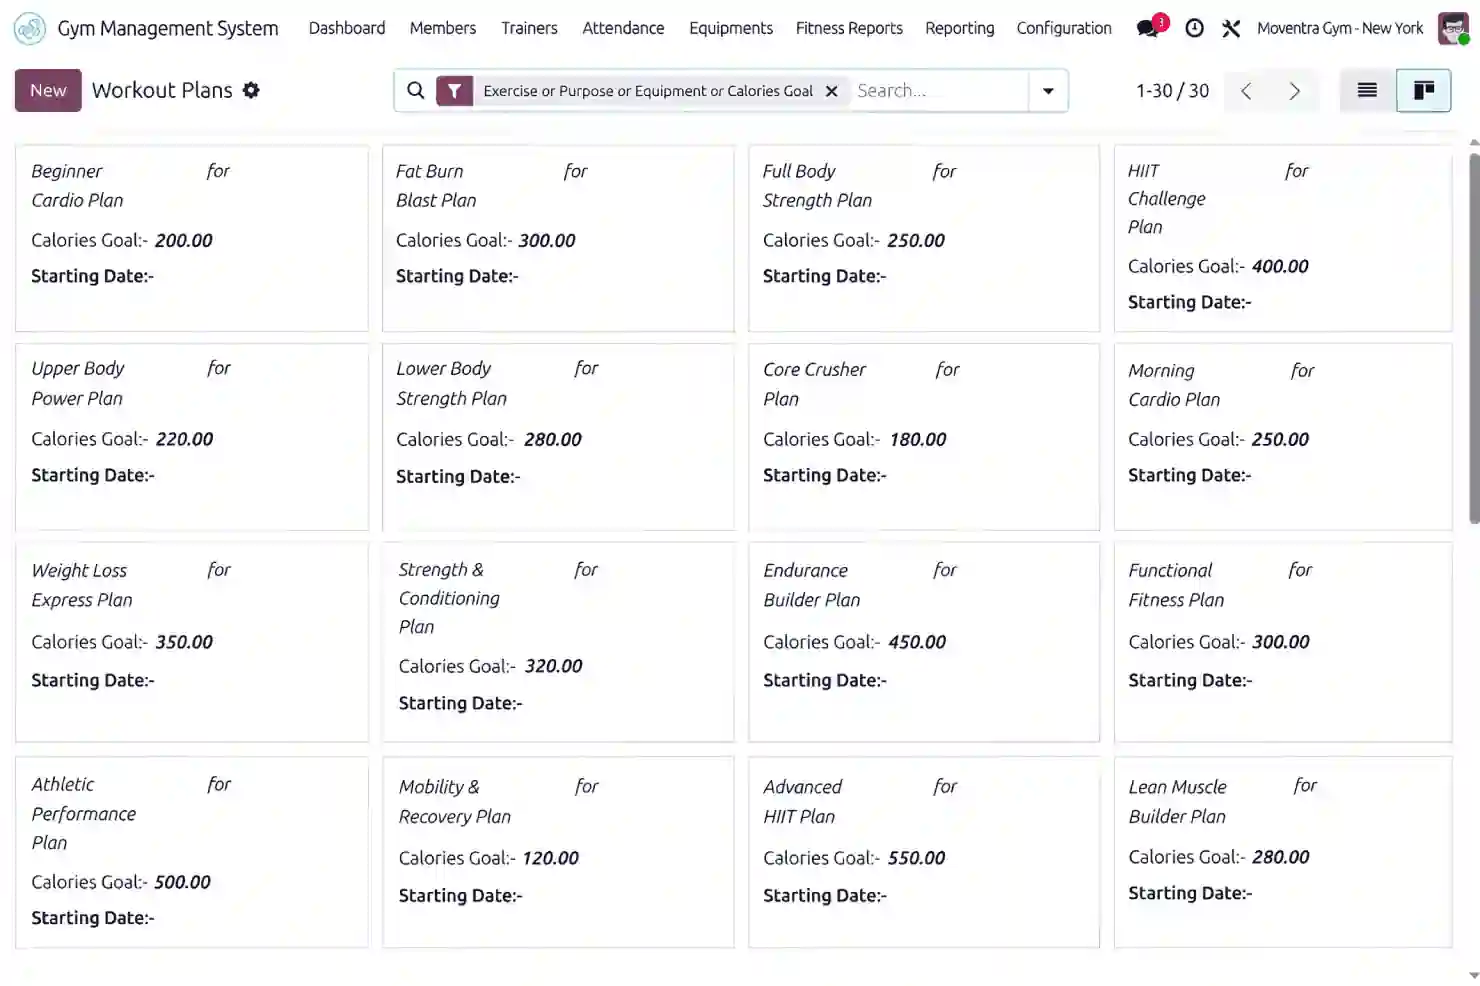Screen dimensions: 1480x986
Task: Click the pager counter 1-30 / 30
Action: point(1172,91)
